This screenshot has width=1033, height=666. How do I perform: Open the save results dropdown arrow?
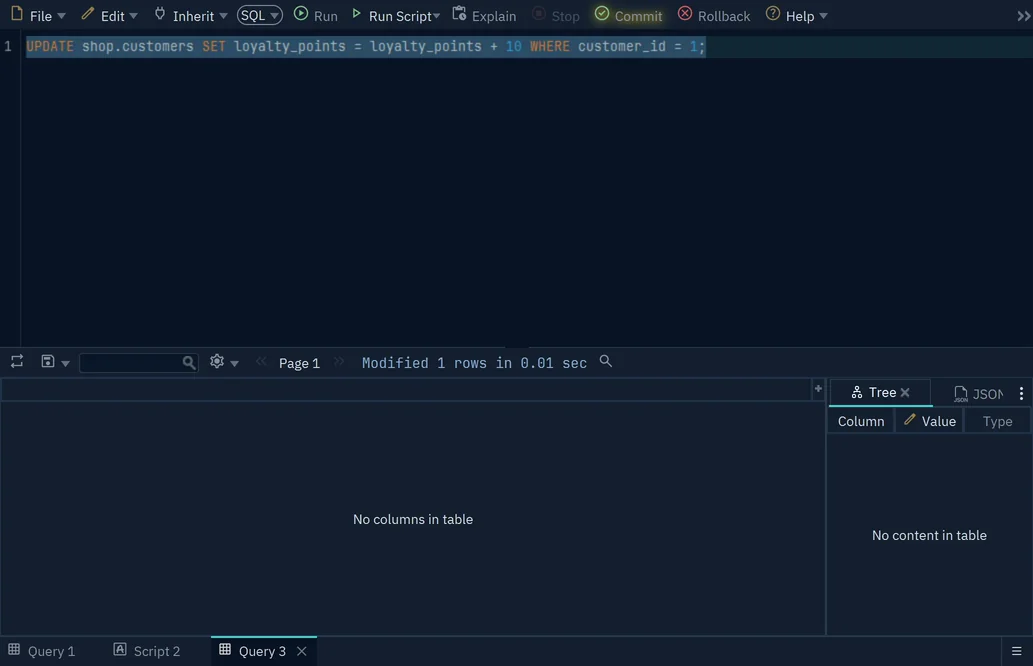[x=65, y=363]
